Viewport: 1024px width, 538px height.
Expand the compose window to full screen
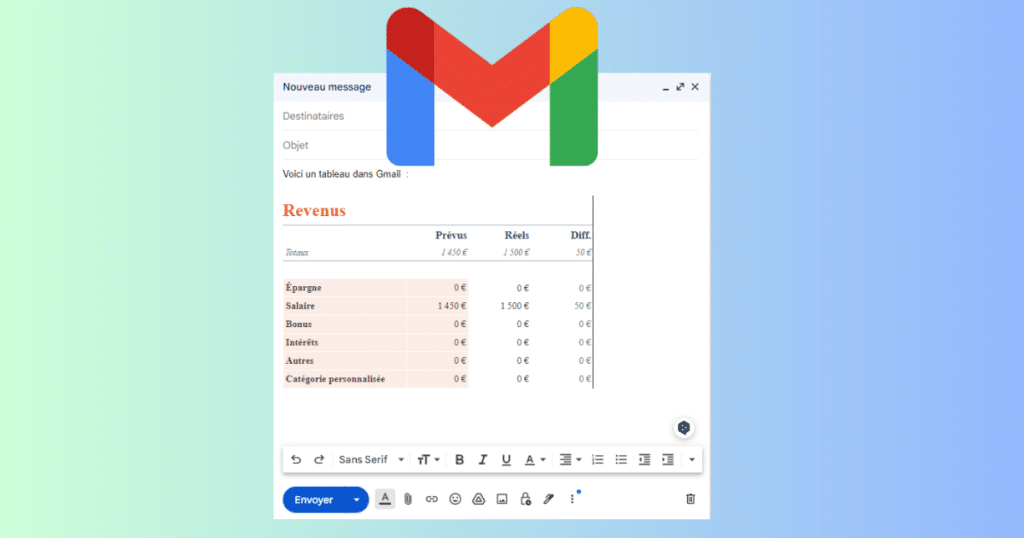(x=680, y=87)
